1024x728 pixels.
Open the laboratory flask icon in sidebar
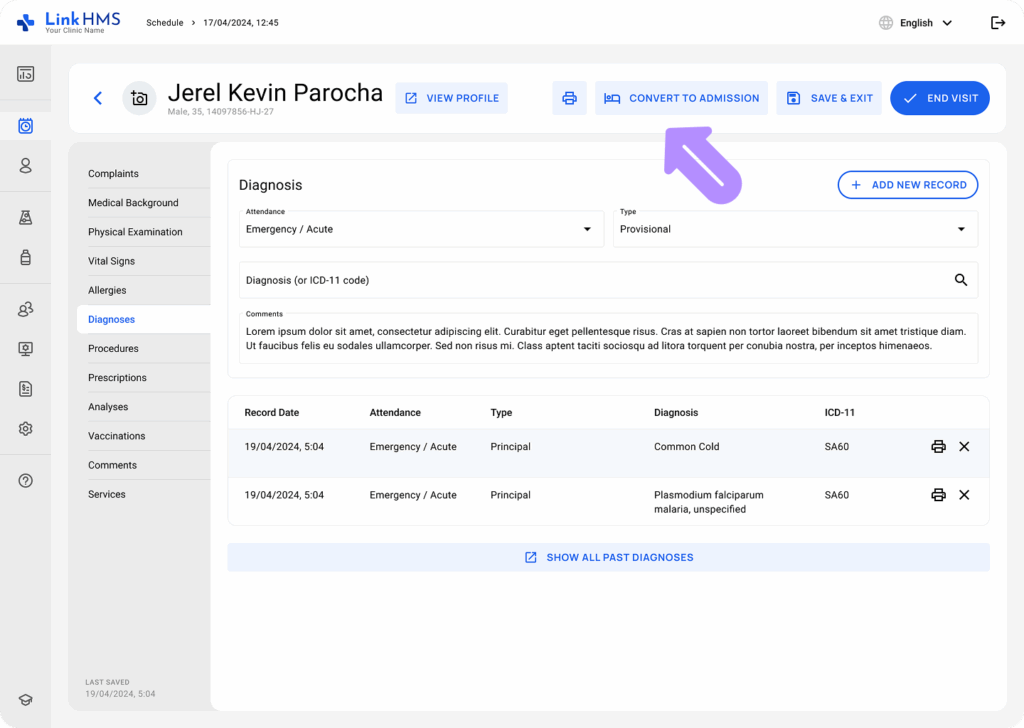pos(26,218)
